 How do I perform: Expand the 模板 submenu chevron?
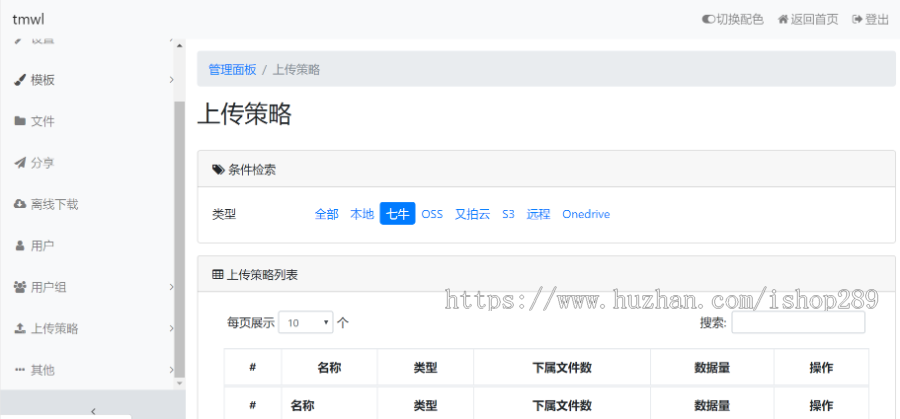[171, 80]
